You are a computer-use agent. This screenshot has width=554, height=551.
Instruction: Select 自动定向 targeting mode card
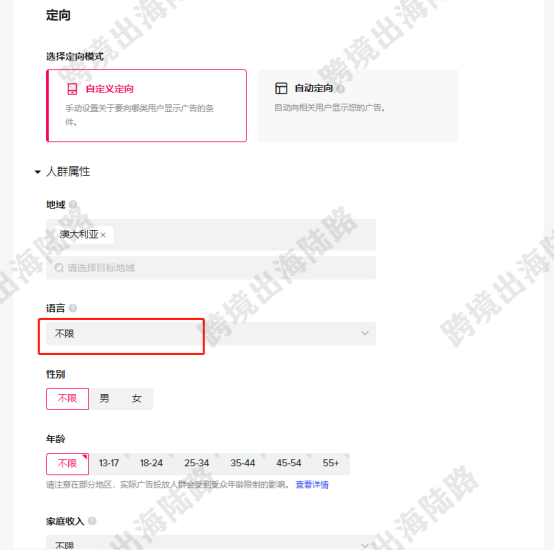point(358,106)
